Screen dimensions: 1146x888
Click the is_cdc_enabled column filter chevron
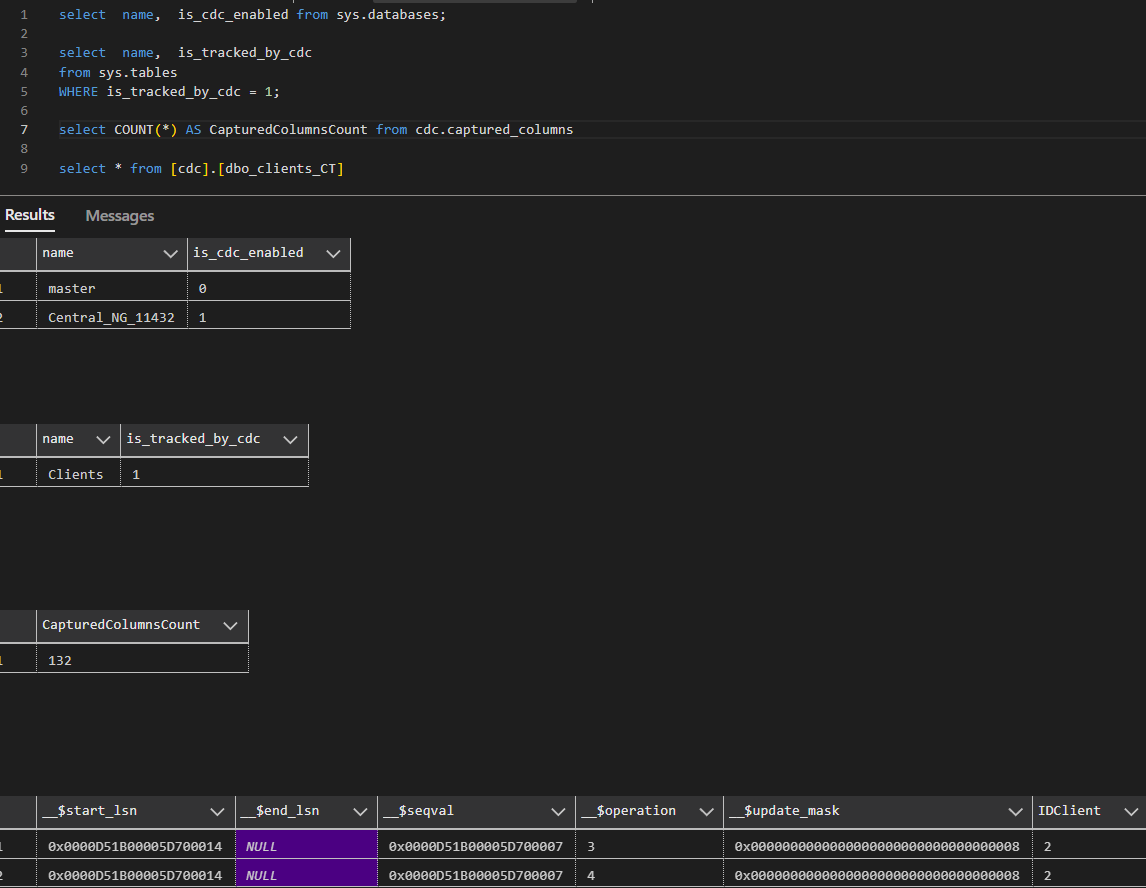click(332, 253)
